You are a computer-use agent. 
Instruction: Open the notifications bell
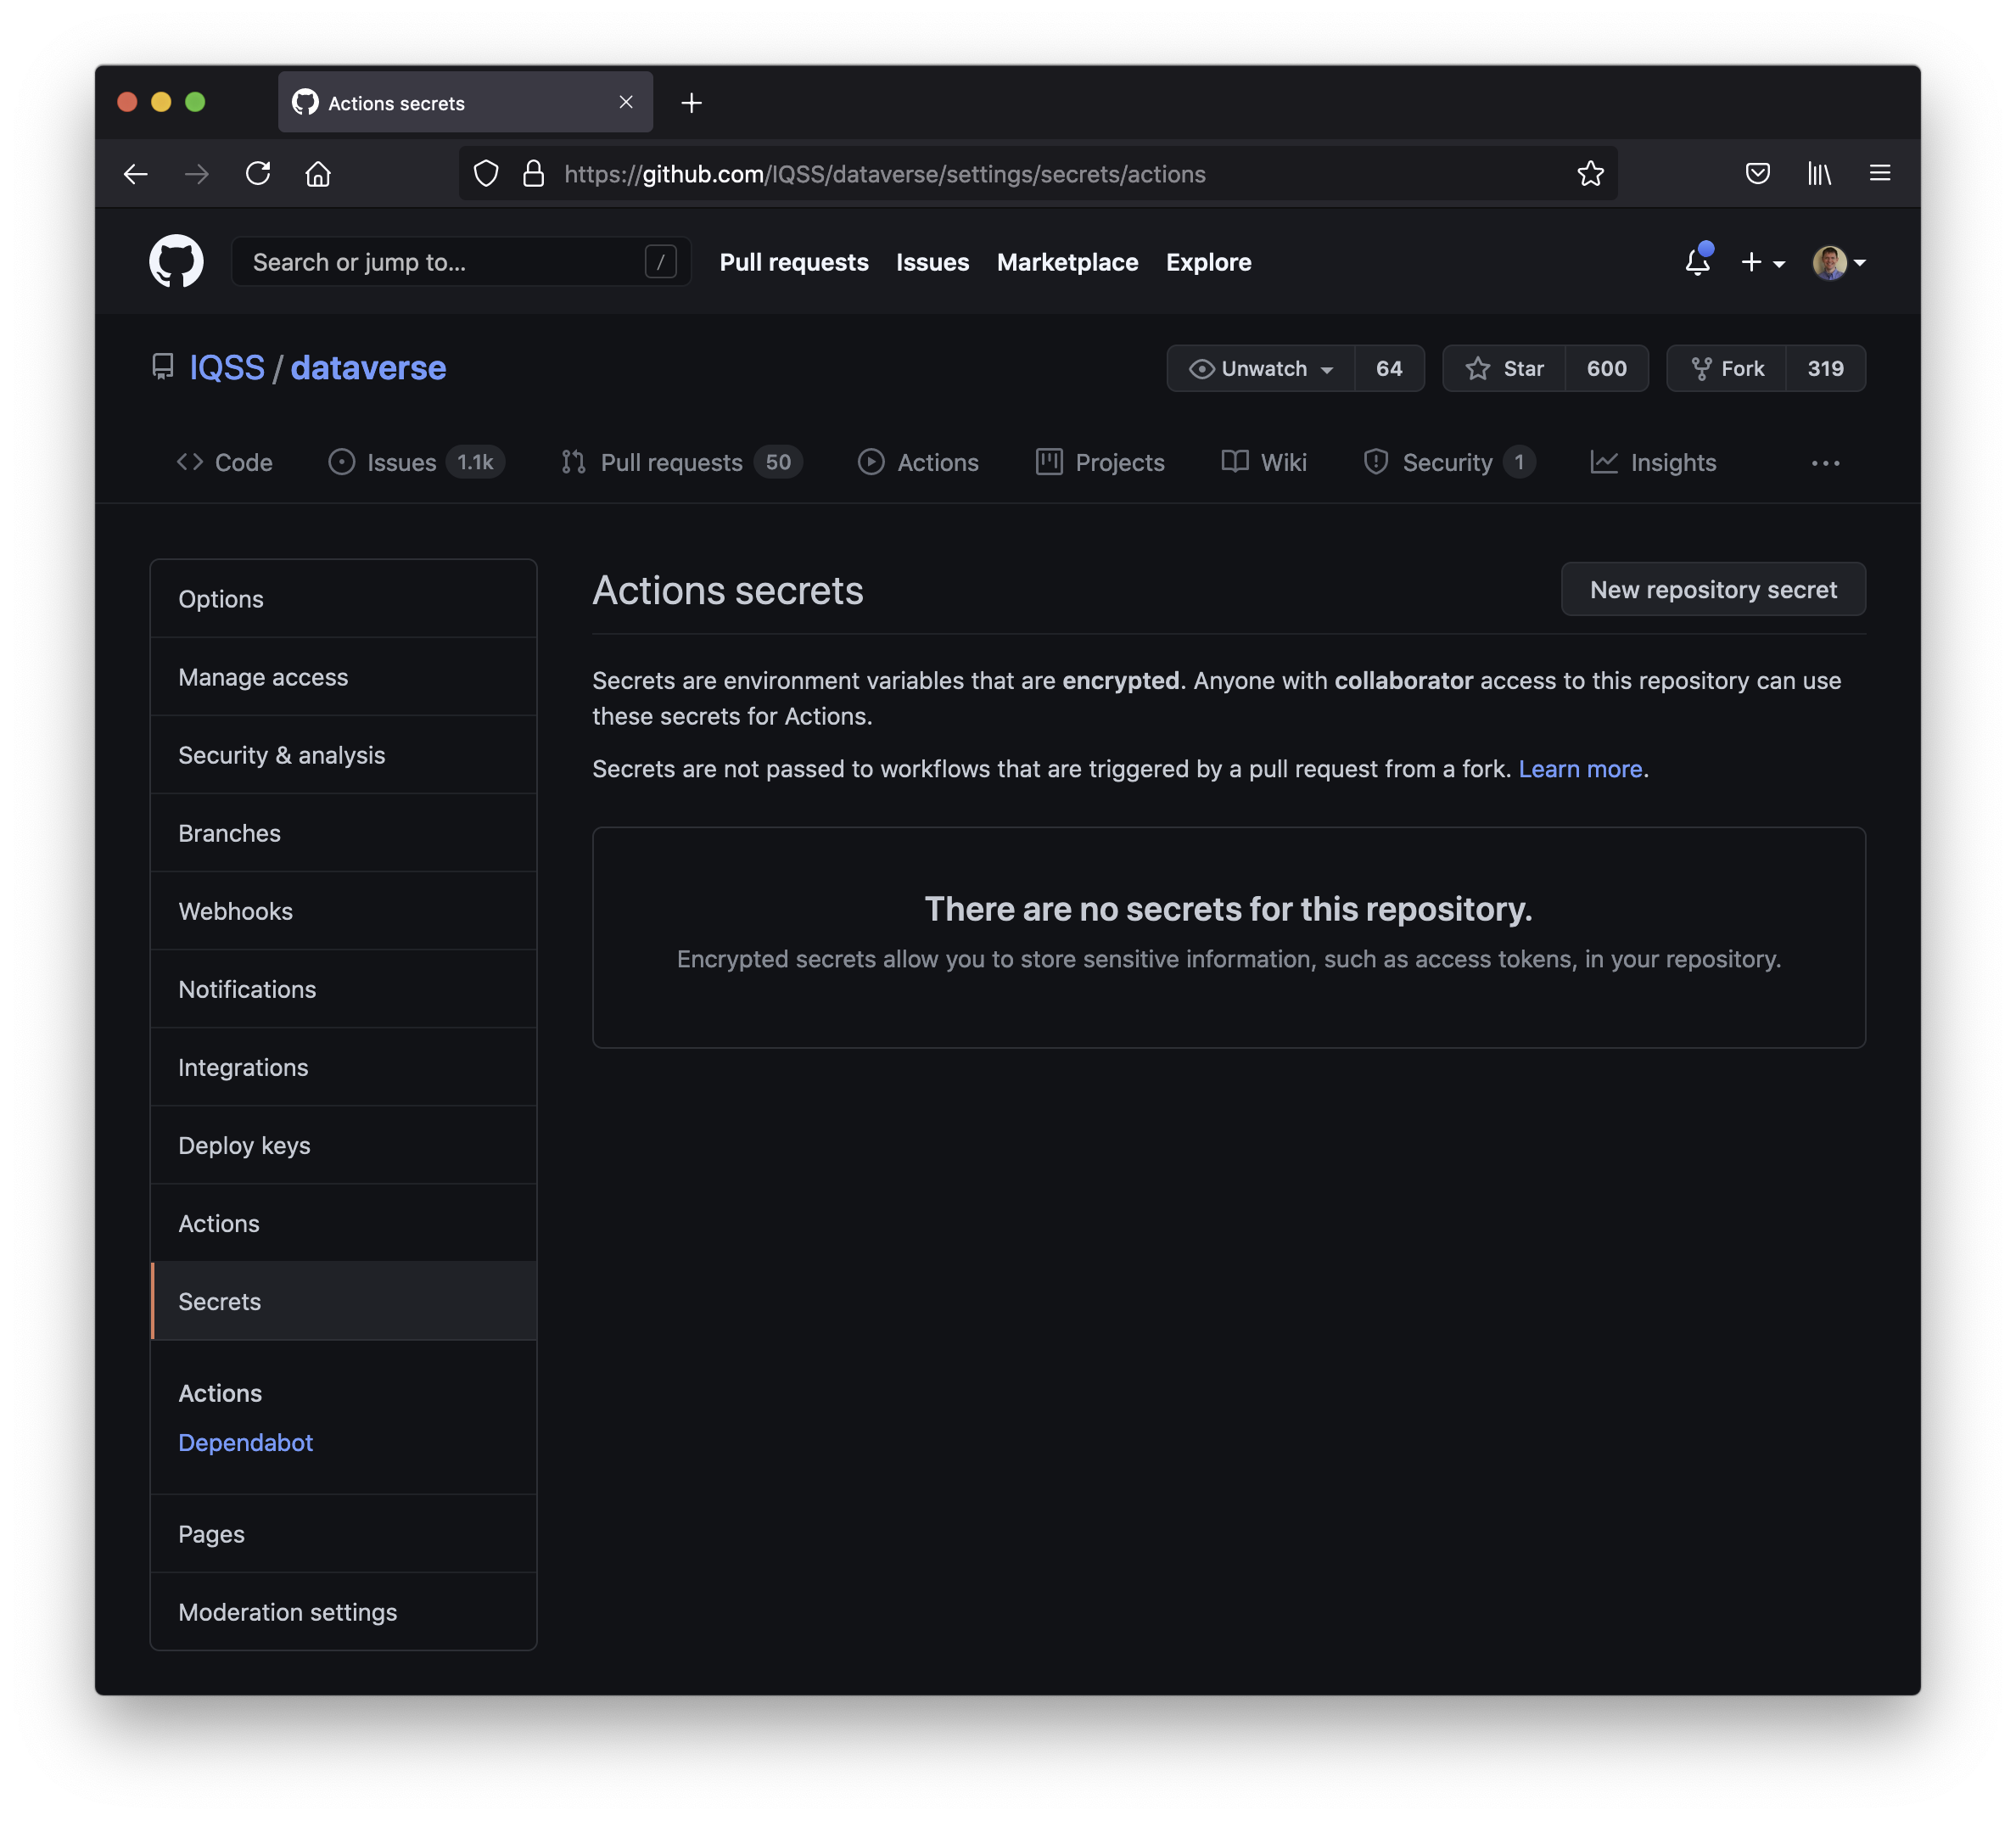coord(1697,262)
